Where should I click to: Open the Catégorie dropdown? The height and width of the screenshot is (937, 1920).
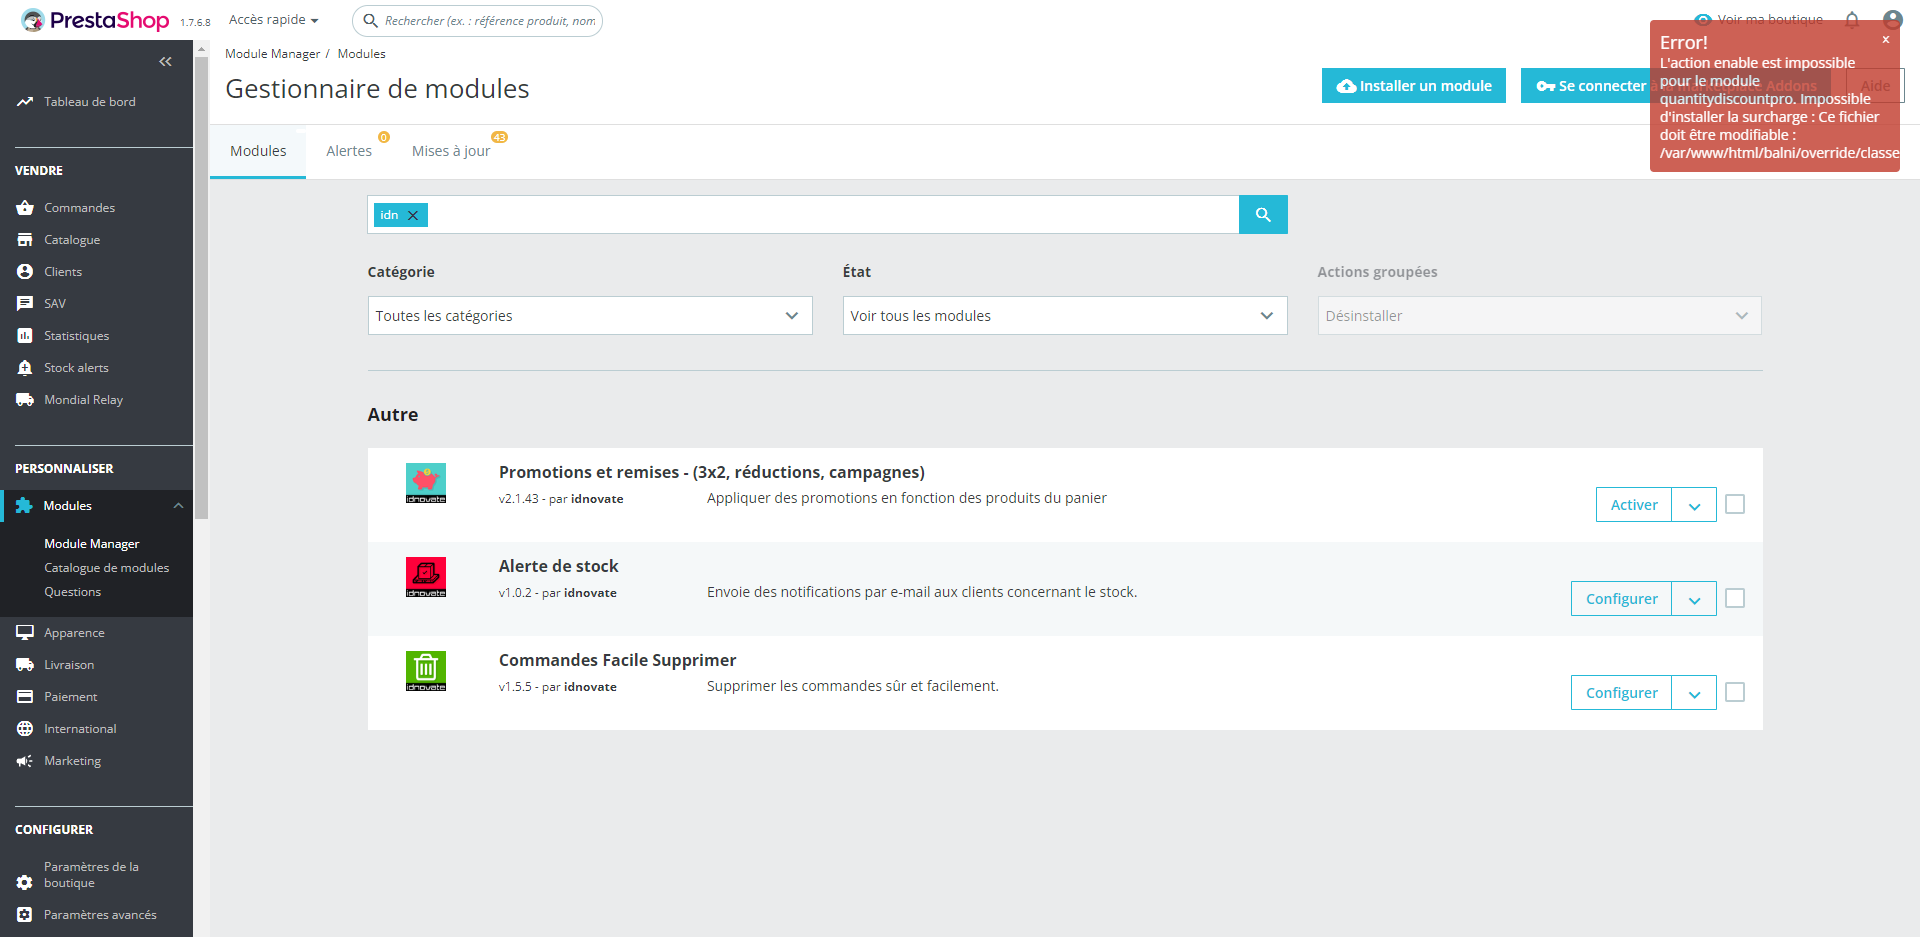point(590,316)
